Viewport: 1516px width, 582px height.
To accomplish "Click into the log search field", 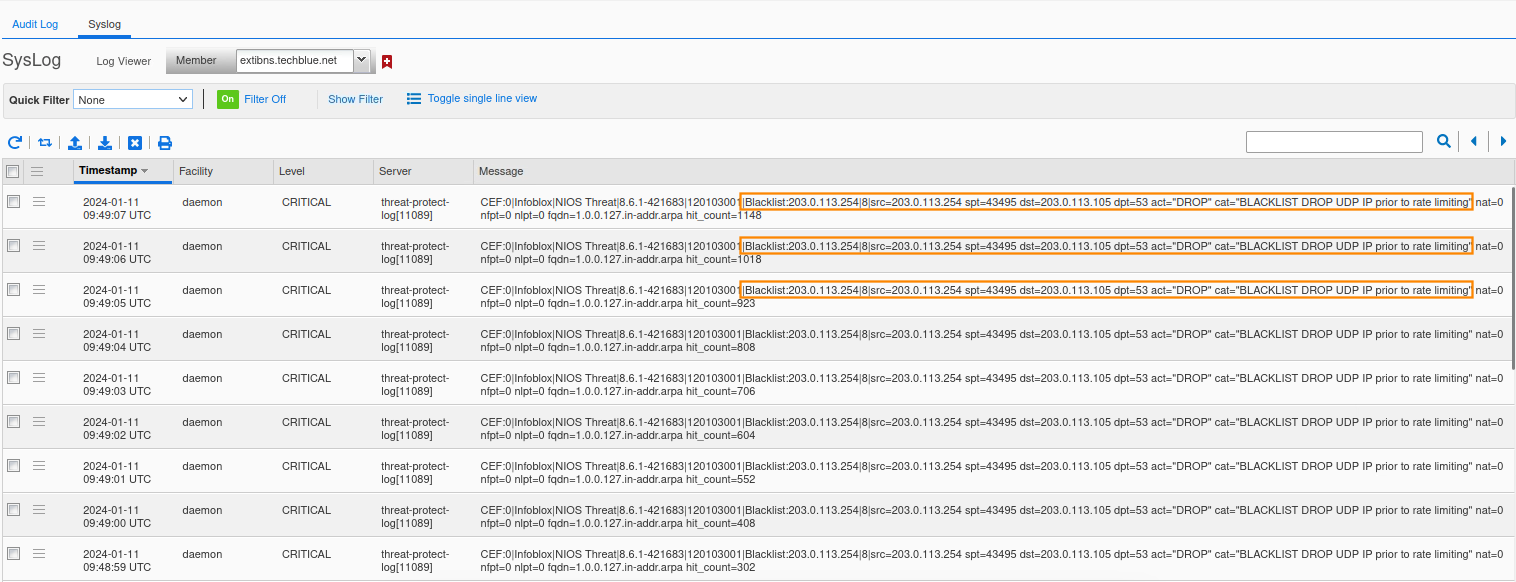I will 1333,142.
